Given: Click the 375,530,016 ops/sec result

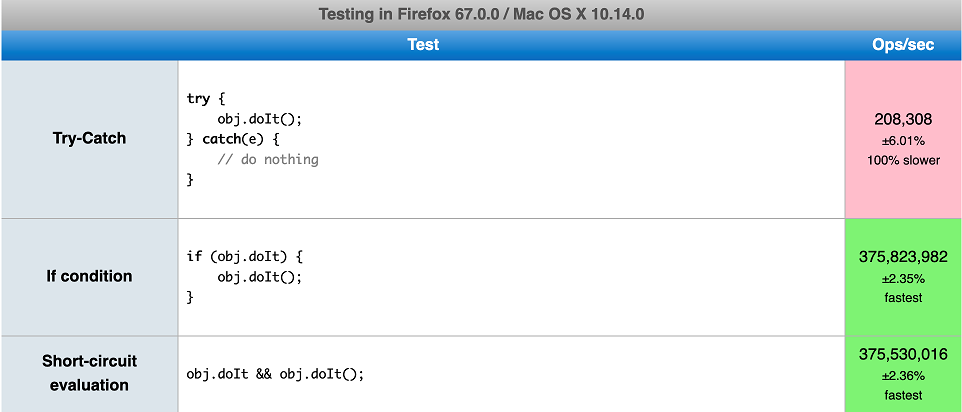Looking at the screenshot, I should 903,354.
